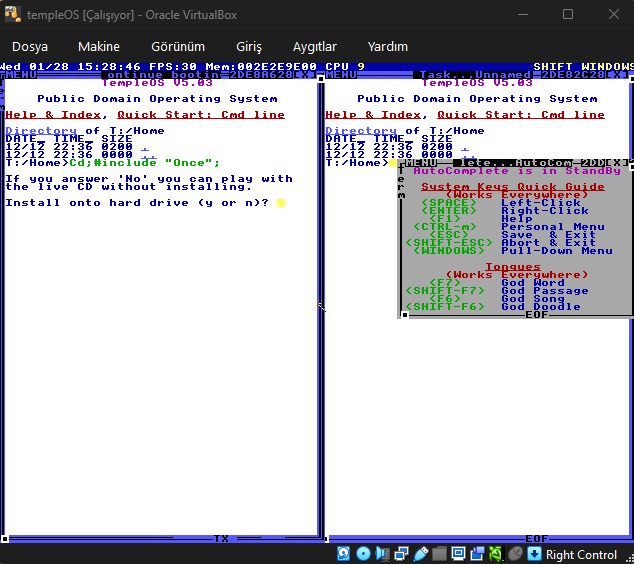Click the 'Right Control' host key label
The height and width of the screenshot is (564, 634).
[581, 555]
